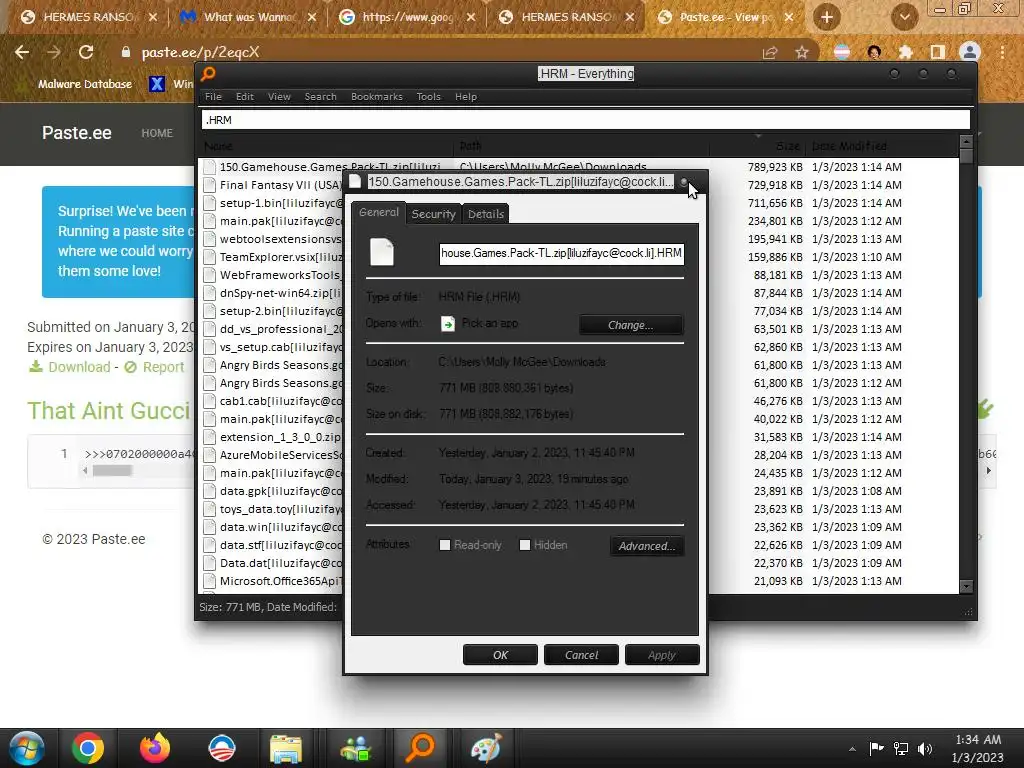Click the Change... button
The height and width of the screenshot is (768, 1024).
[631, 325]
